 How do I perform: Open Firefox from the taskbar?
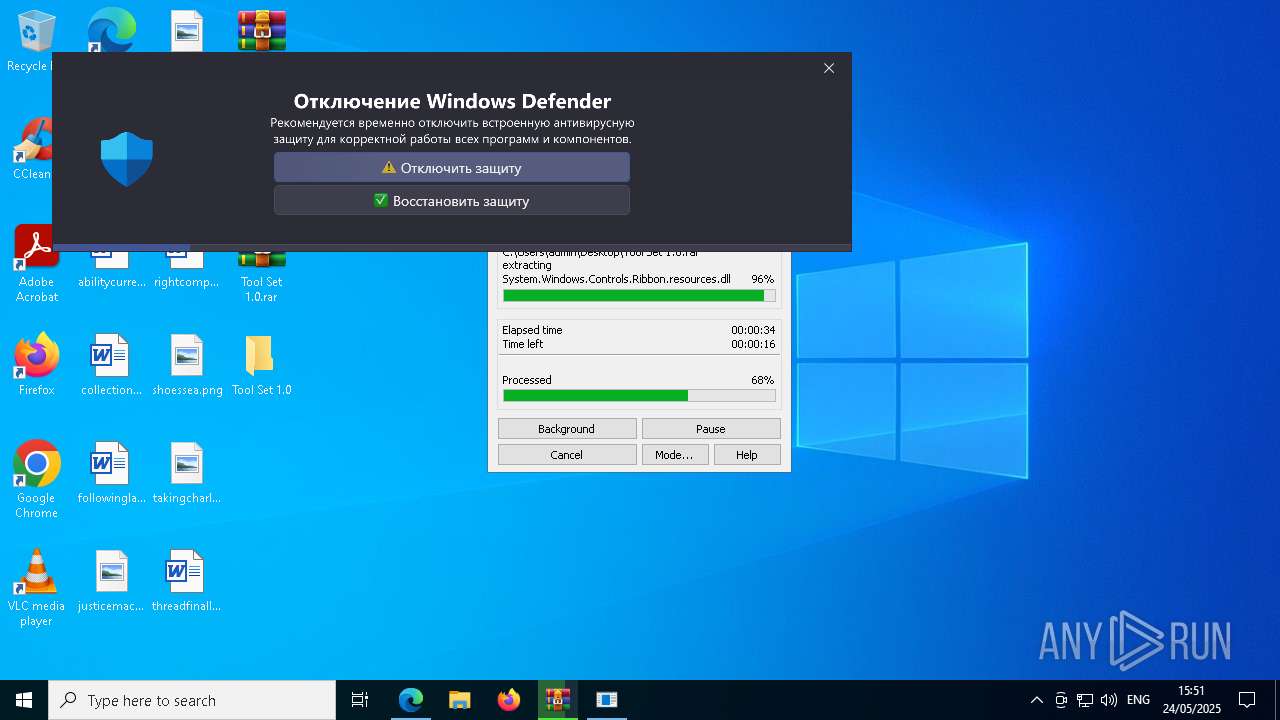[509, 700]
